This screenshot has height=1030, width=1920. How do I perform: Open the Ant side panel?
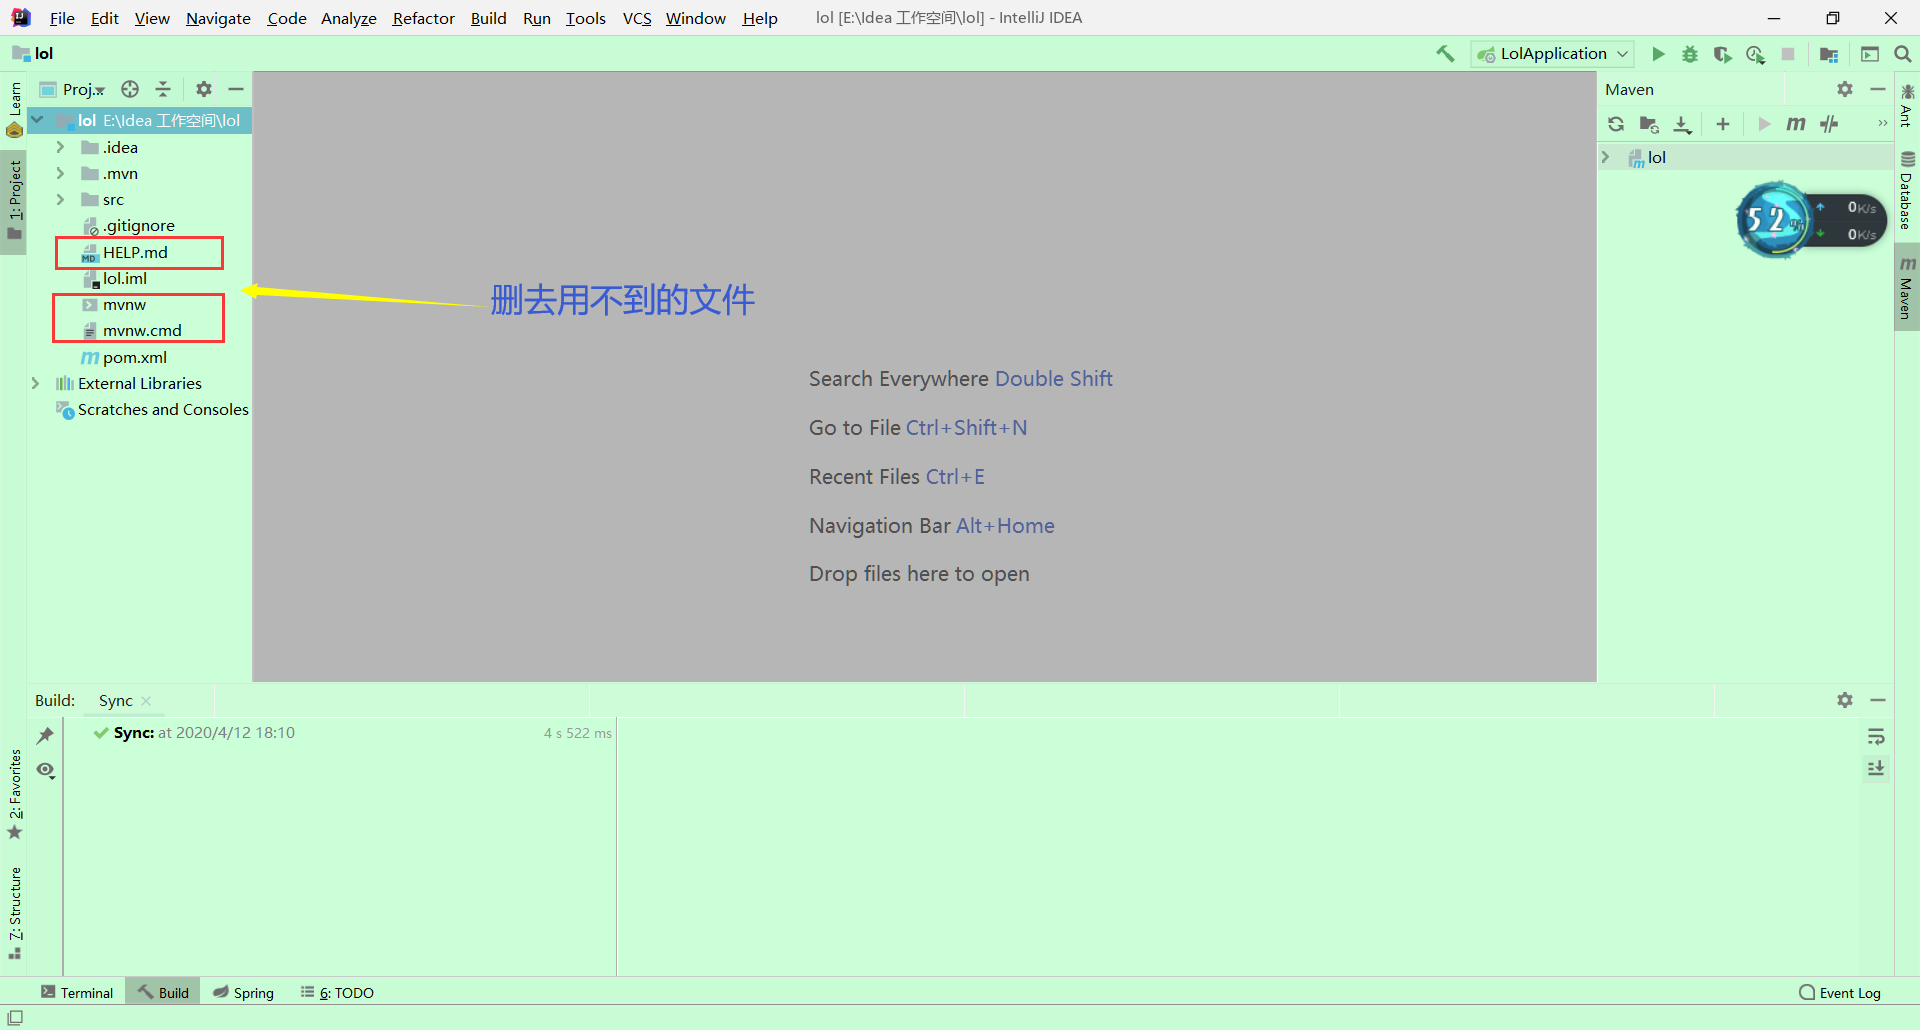pos(1907,106)
